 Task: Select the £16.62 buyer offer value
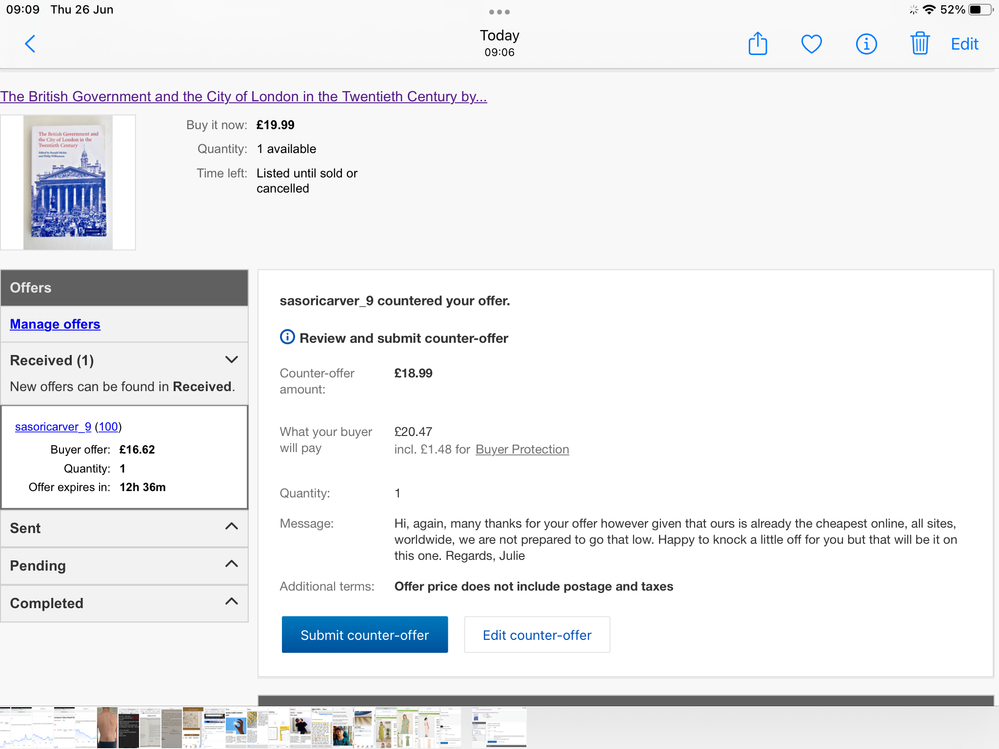137,450
